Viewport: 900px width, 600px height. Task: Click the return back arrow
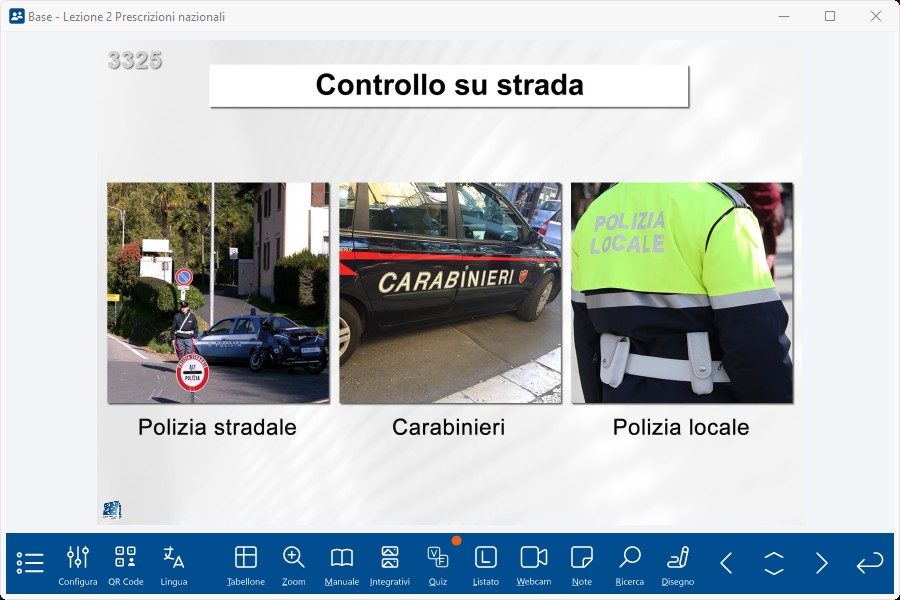tap(870, 563)
